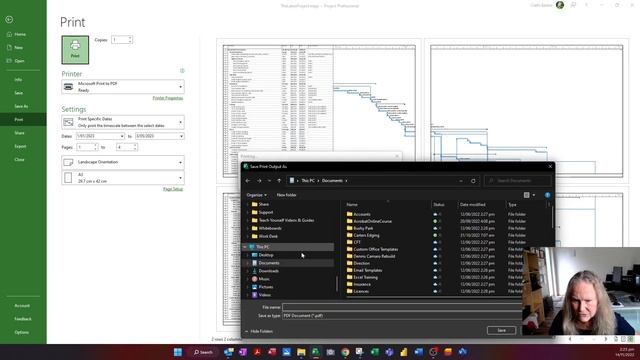Click the Save button in dialog
The image size is (640, 360).
click(x=501, y=330)
